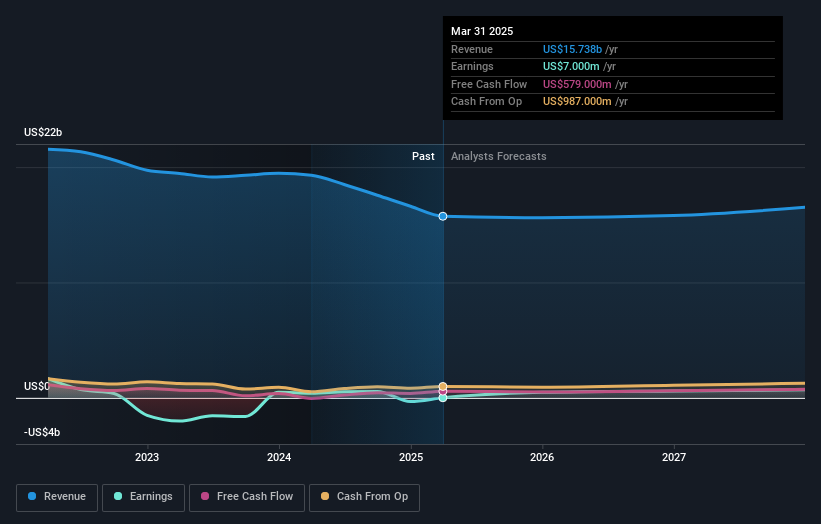Click the US$579.000m free cash flow value
Viewport: 821px width, 524px height.
(x=577, y=84)
